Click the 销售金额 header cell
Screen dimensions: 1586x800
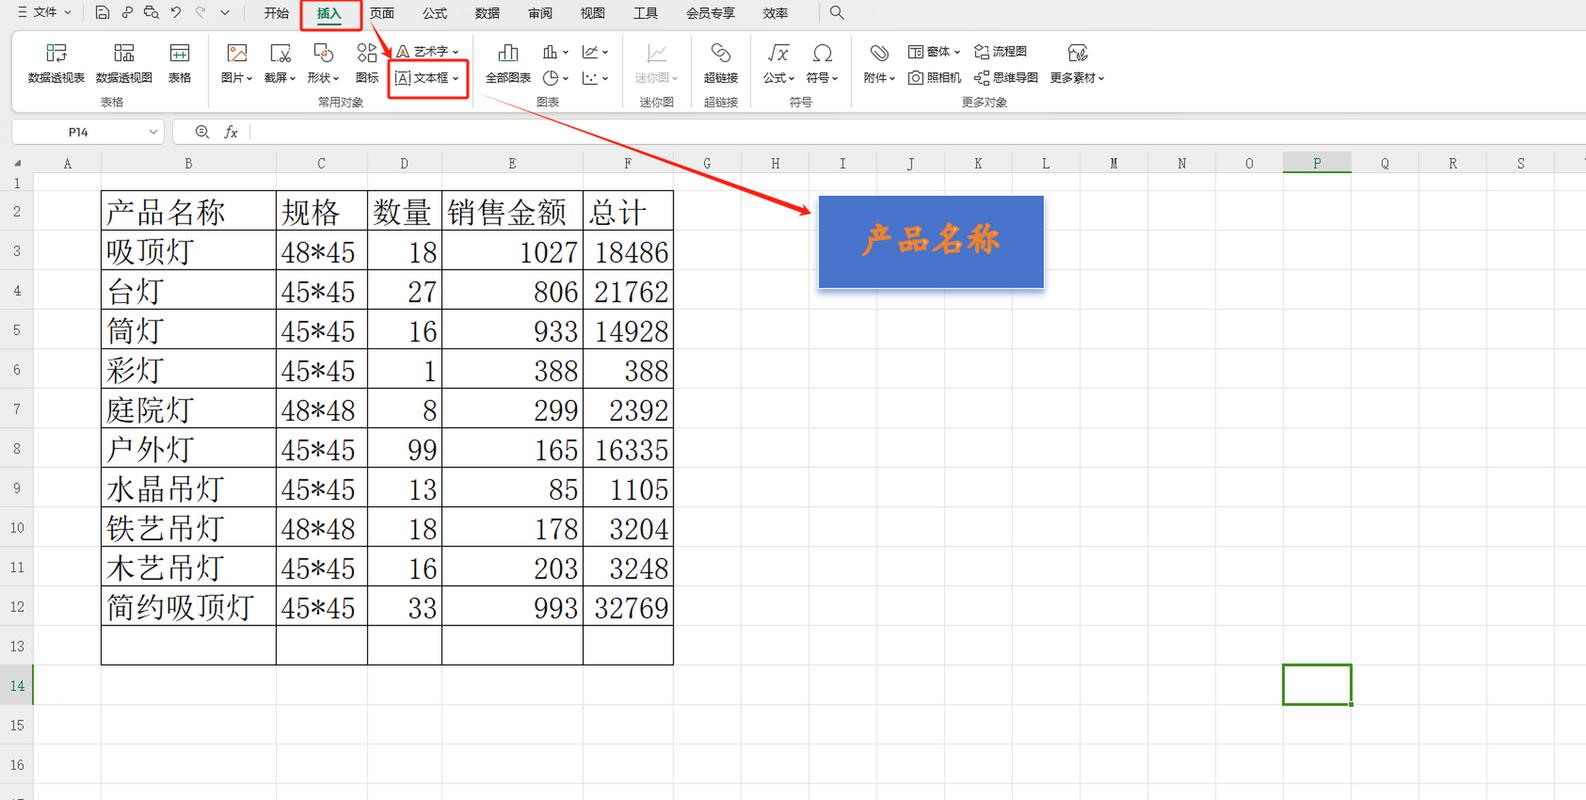point(512,212)
